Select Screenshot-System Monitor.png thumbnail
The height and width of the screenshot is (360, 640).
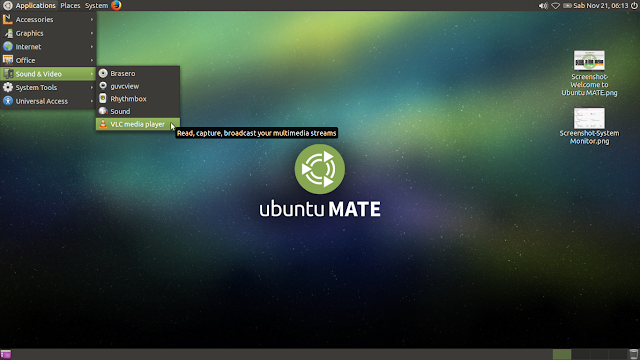(x=589, y=118)
